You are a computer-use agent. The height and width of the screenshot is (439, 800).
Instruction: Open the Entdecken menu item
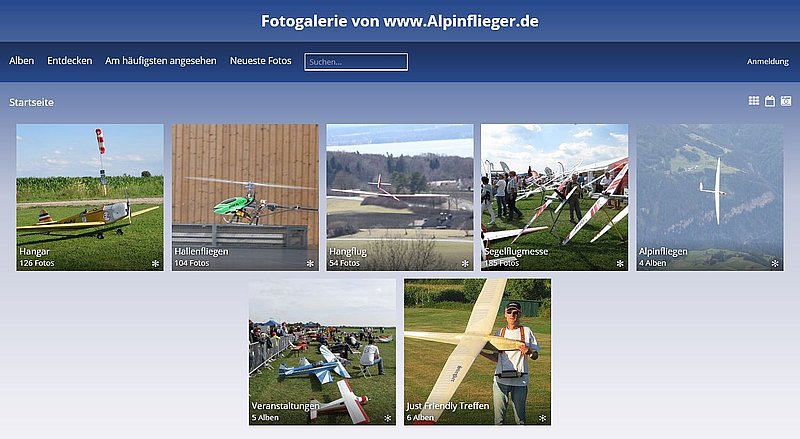(x=69, y=61)
